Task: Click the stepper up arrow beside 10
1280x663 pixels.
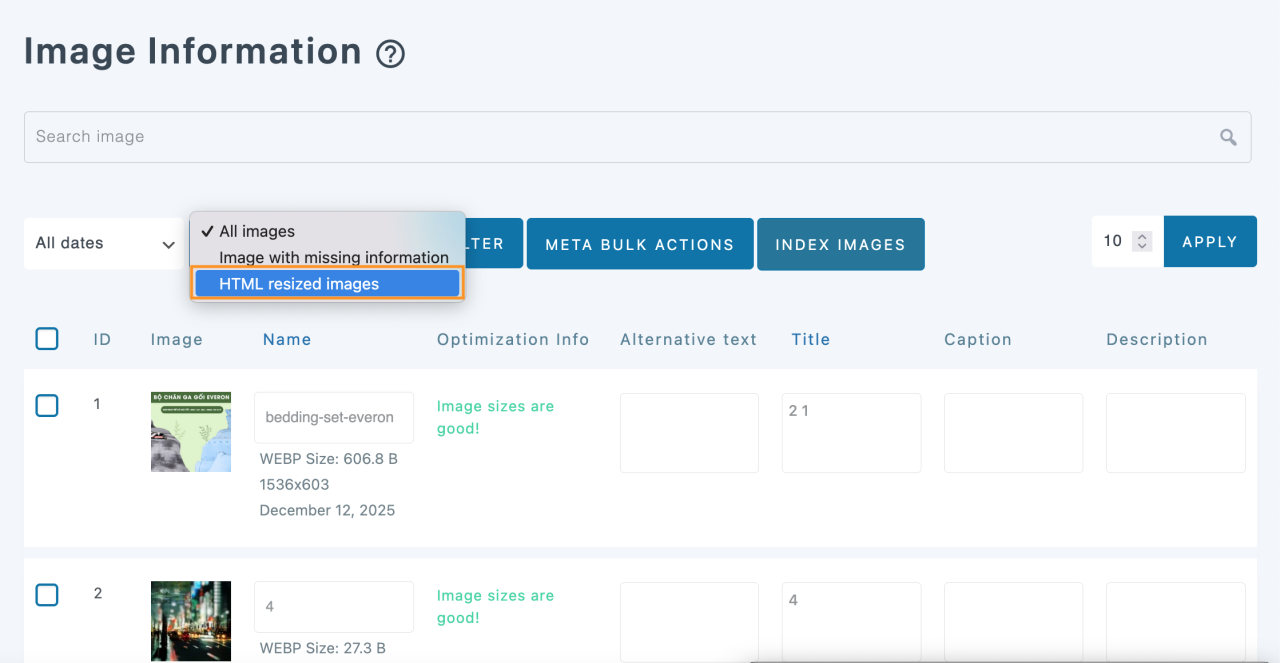Action: point(1140,235)
